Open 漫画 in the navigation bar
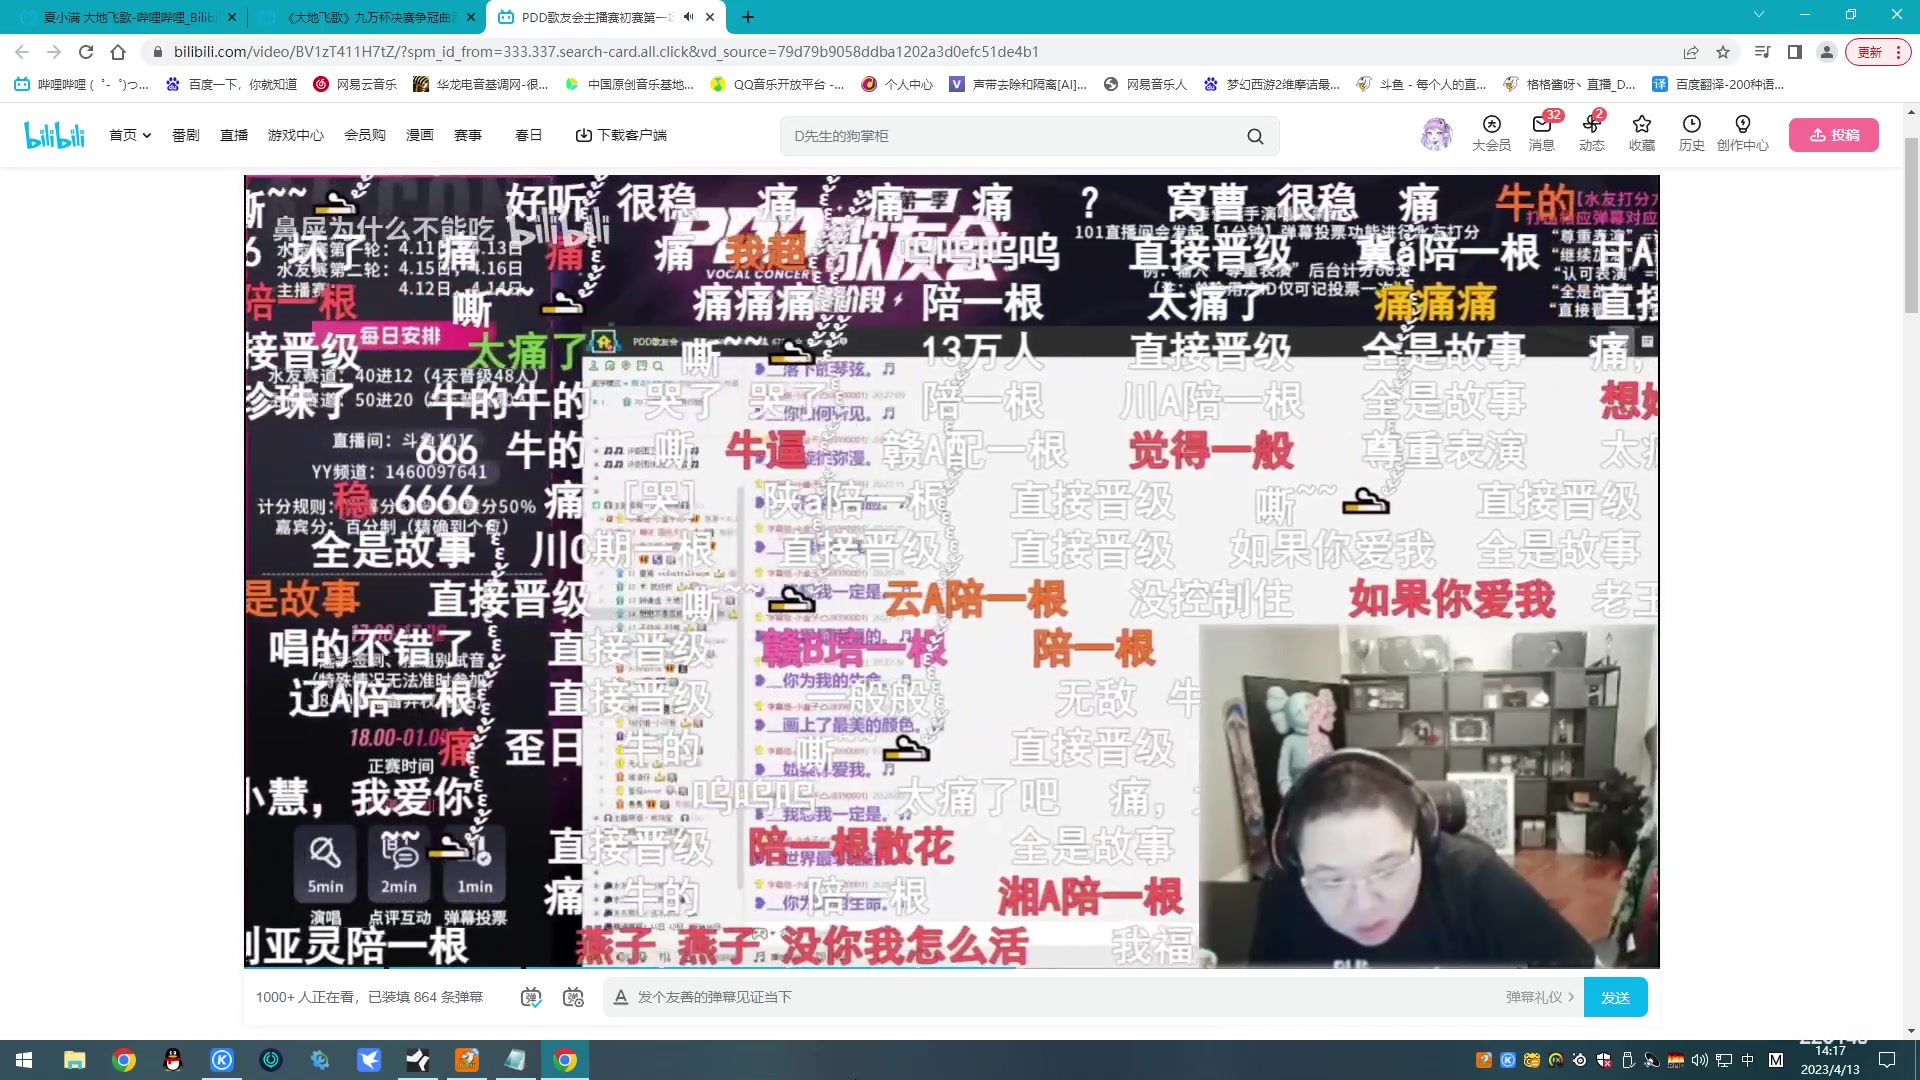 [420, 135]
